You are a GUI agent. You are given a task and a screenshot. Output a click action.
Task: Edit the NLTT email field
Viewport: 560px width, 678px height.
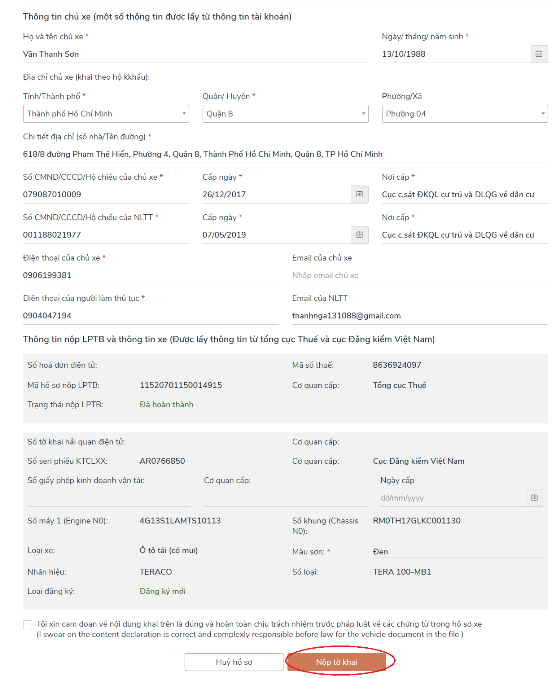[x=420, y=316]
